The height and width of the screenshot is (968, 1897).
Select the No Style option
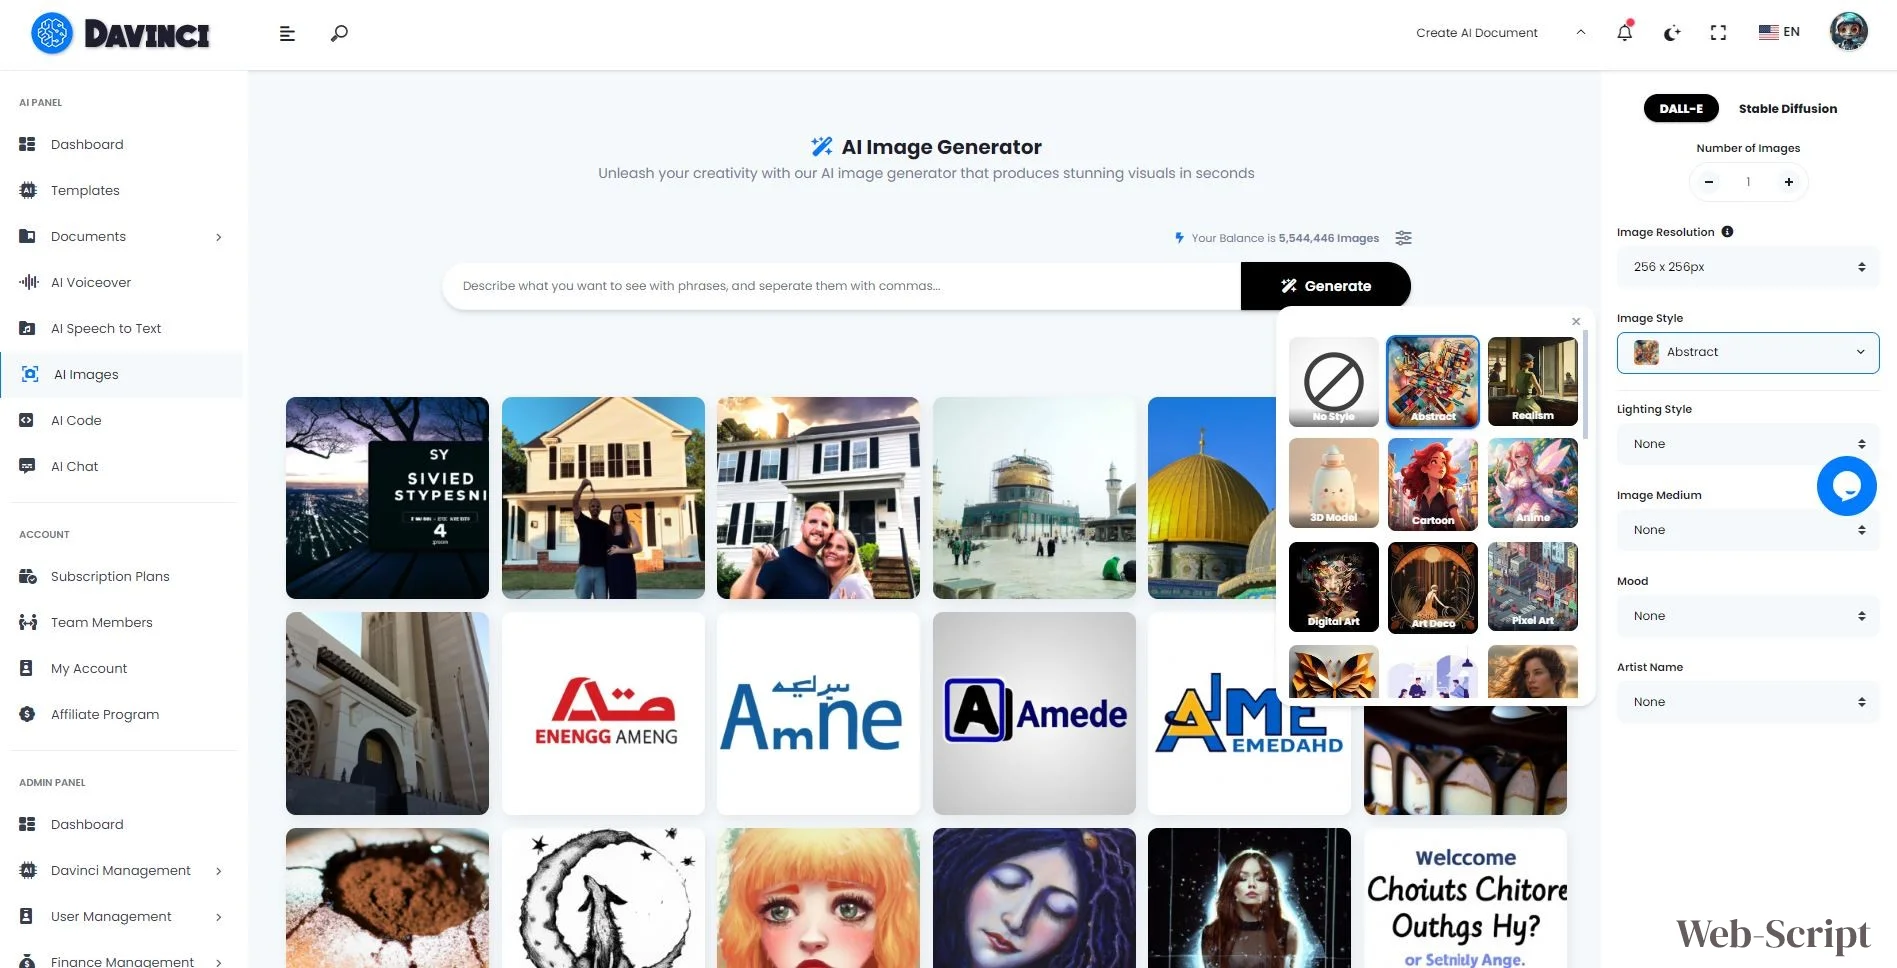1334,382
